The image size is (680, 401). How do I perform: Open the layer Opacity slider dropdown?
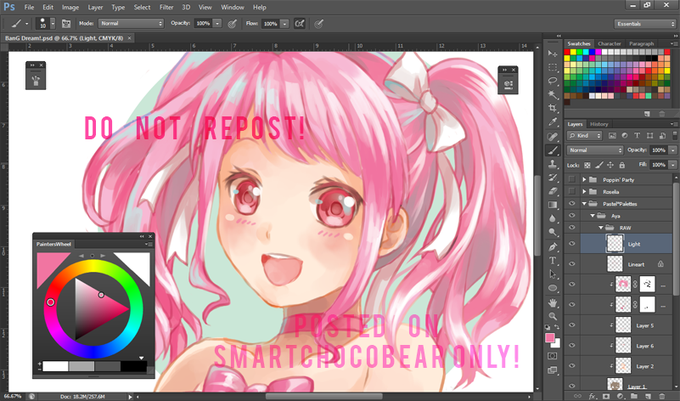pyautogui.click(x=673, y=150)
